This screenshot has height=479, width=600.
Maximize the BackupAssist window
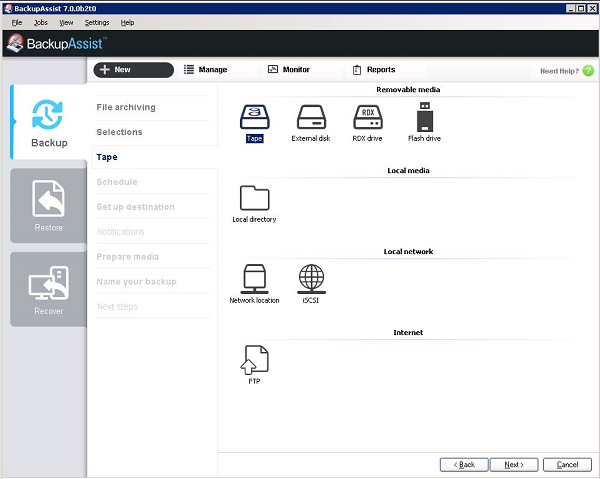tap(581, 8)
